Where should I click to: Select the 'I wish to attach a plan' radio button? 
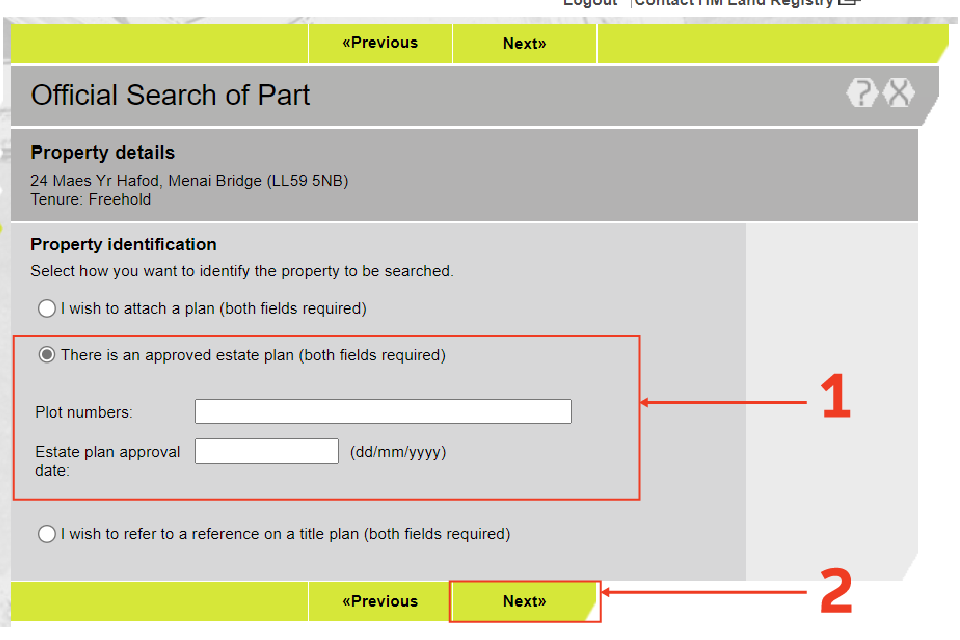tap(47, 309)
